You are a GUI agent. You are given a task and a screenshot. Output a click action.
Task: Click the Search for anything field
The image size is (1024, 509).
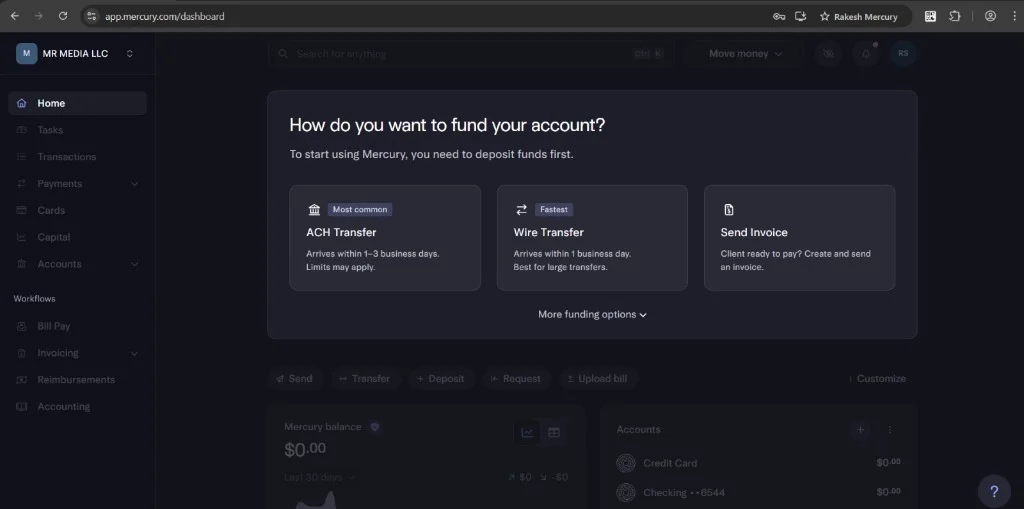click(471, 54)
